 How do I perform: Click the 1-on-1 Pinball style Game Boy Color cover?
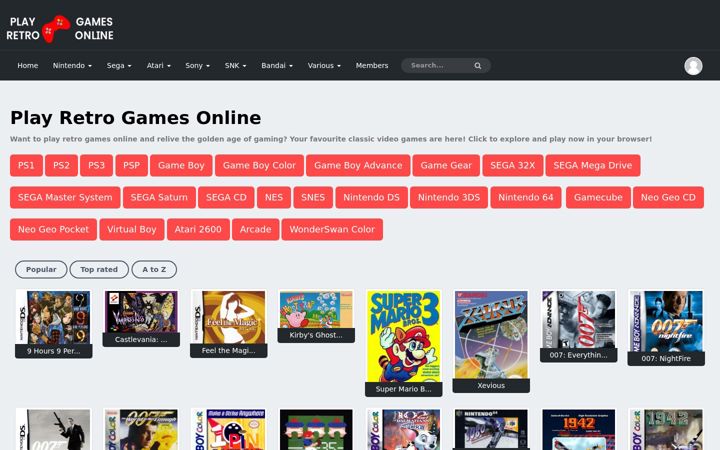[229, 429]
